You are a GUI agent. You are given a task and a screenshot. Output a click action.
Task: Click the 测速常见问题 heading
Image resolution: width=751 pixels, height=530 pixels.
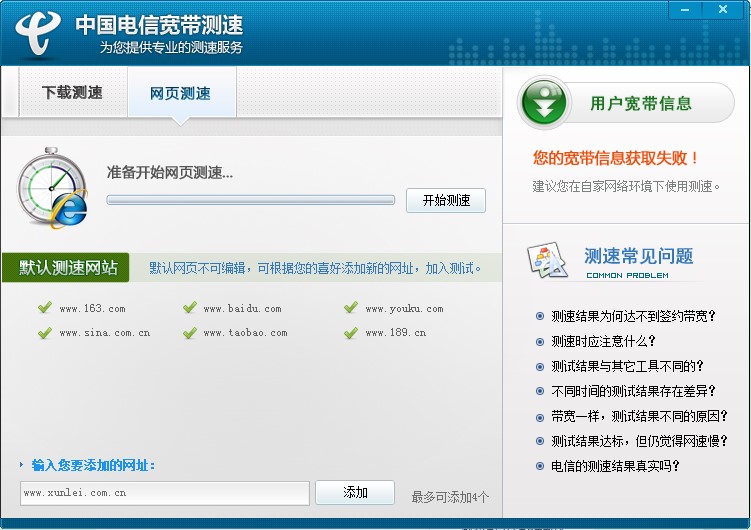638,256
